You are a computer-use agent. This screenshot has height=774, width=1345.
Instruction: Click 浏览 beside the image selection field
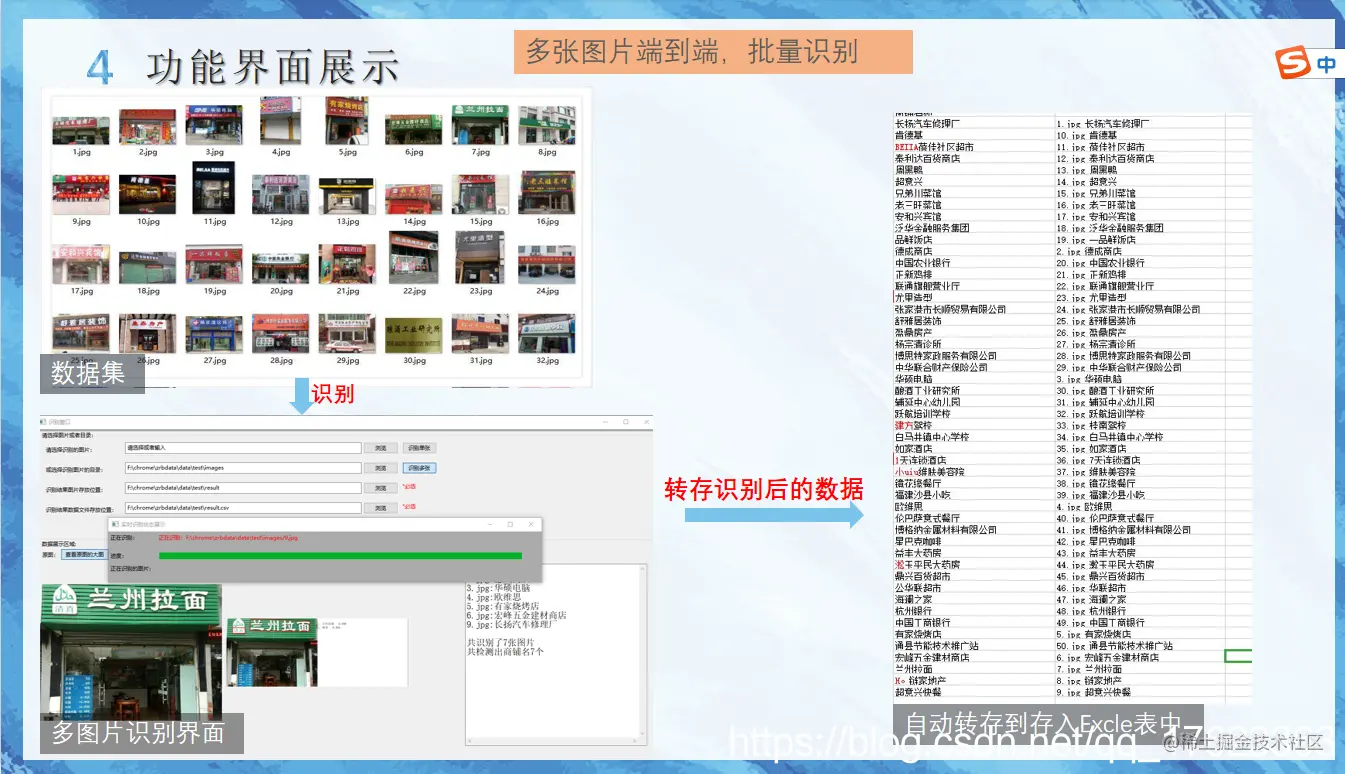[x=381, y=448]
